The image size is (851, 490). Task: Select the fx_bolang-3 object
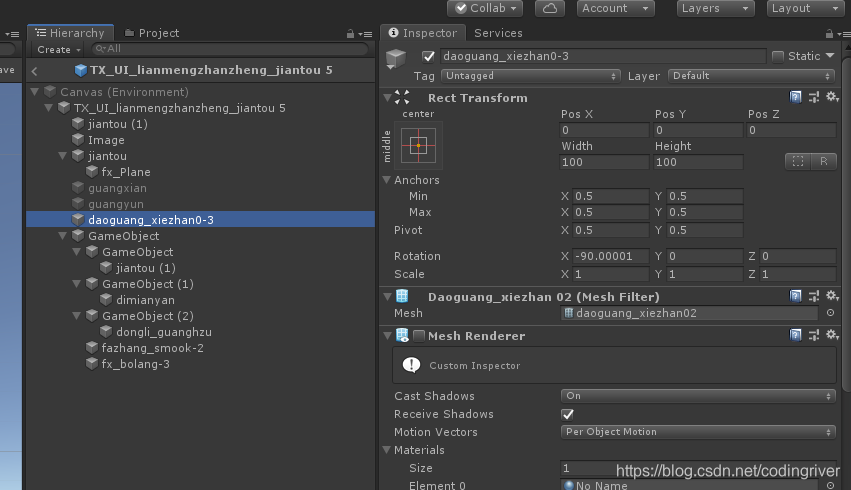tap(135, 364)
